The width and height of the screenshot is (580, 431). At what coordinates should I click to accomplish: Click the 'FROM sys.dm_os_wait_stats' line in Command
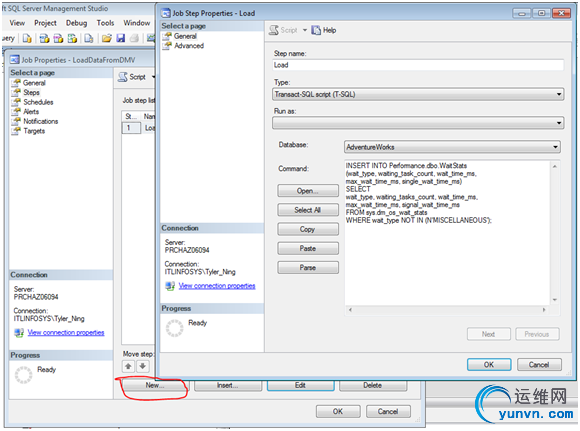pyautogui.click(x=387, y=212)
